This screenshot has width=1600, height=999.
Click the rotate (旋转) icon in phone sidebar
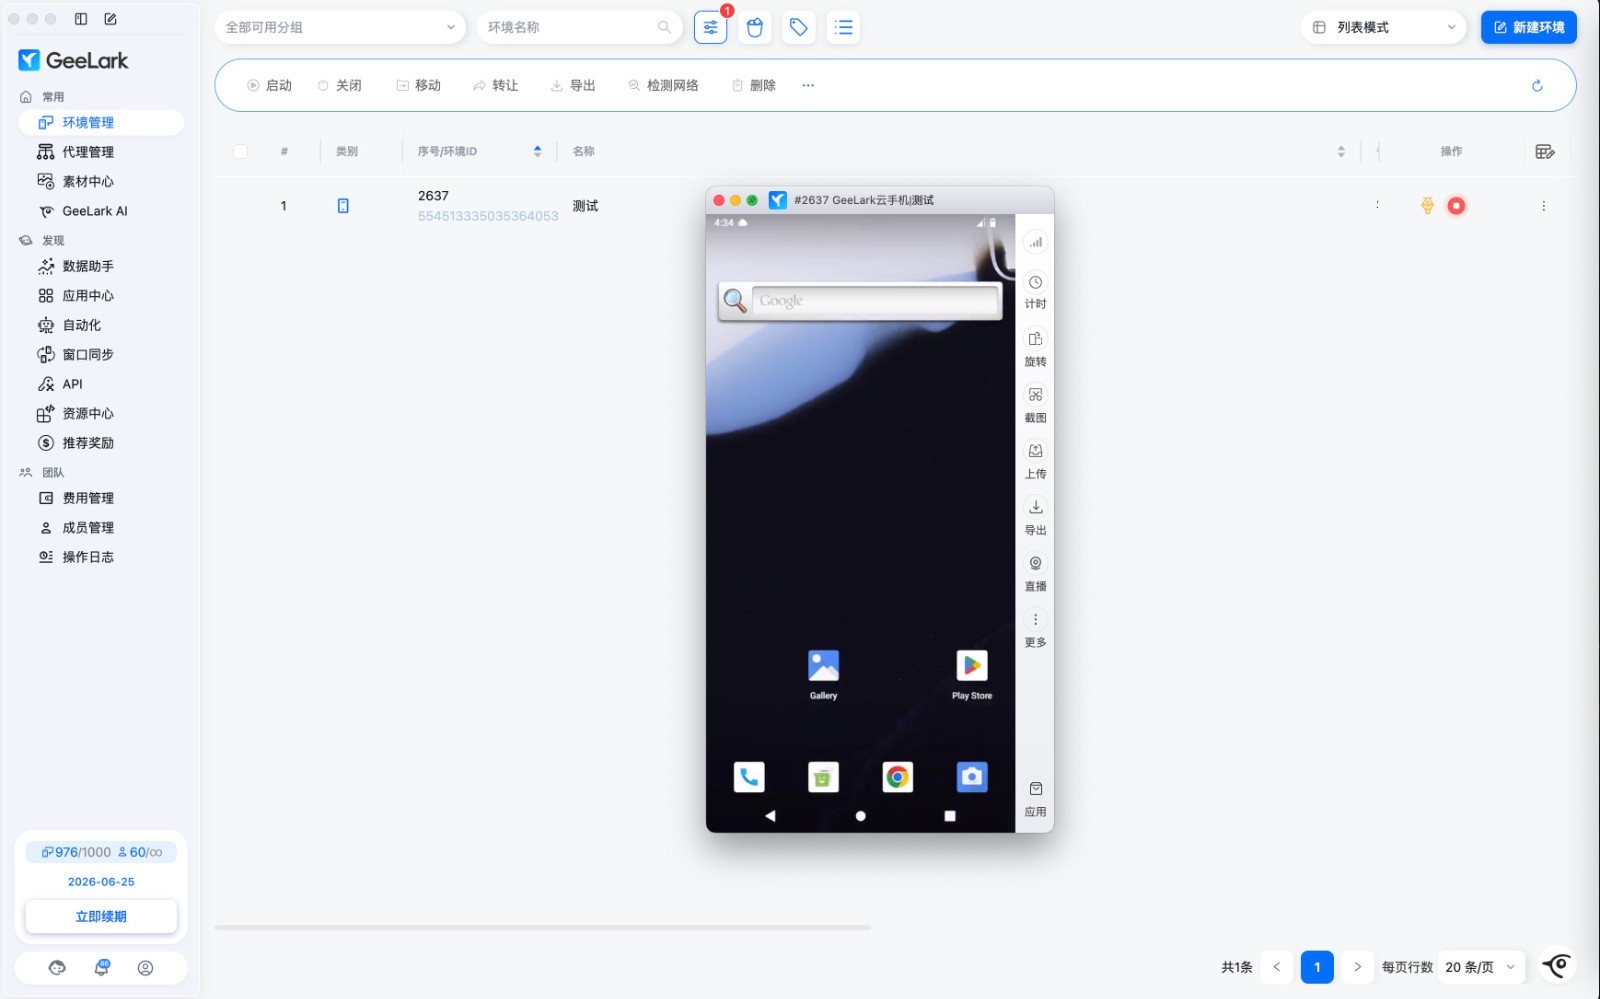(1035, 340)
